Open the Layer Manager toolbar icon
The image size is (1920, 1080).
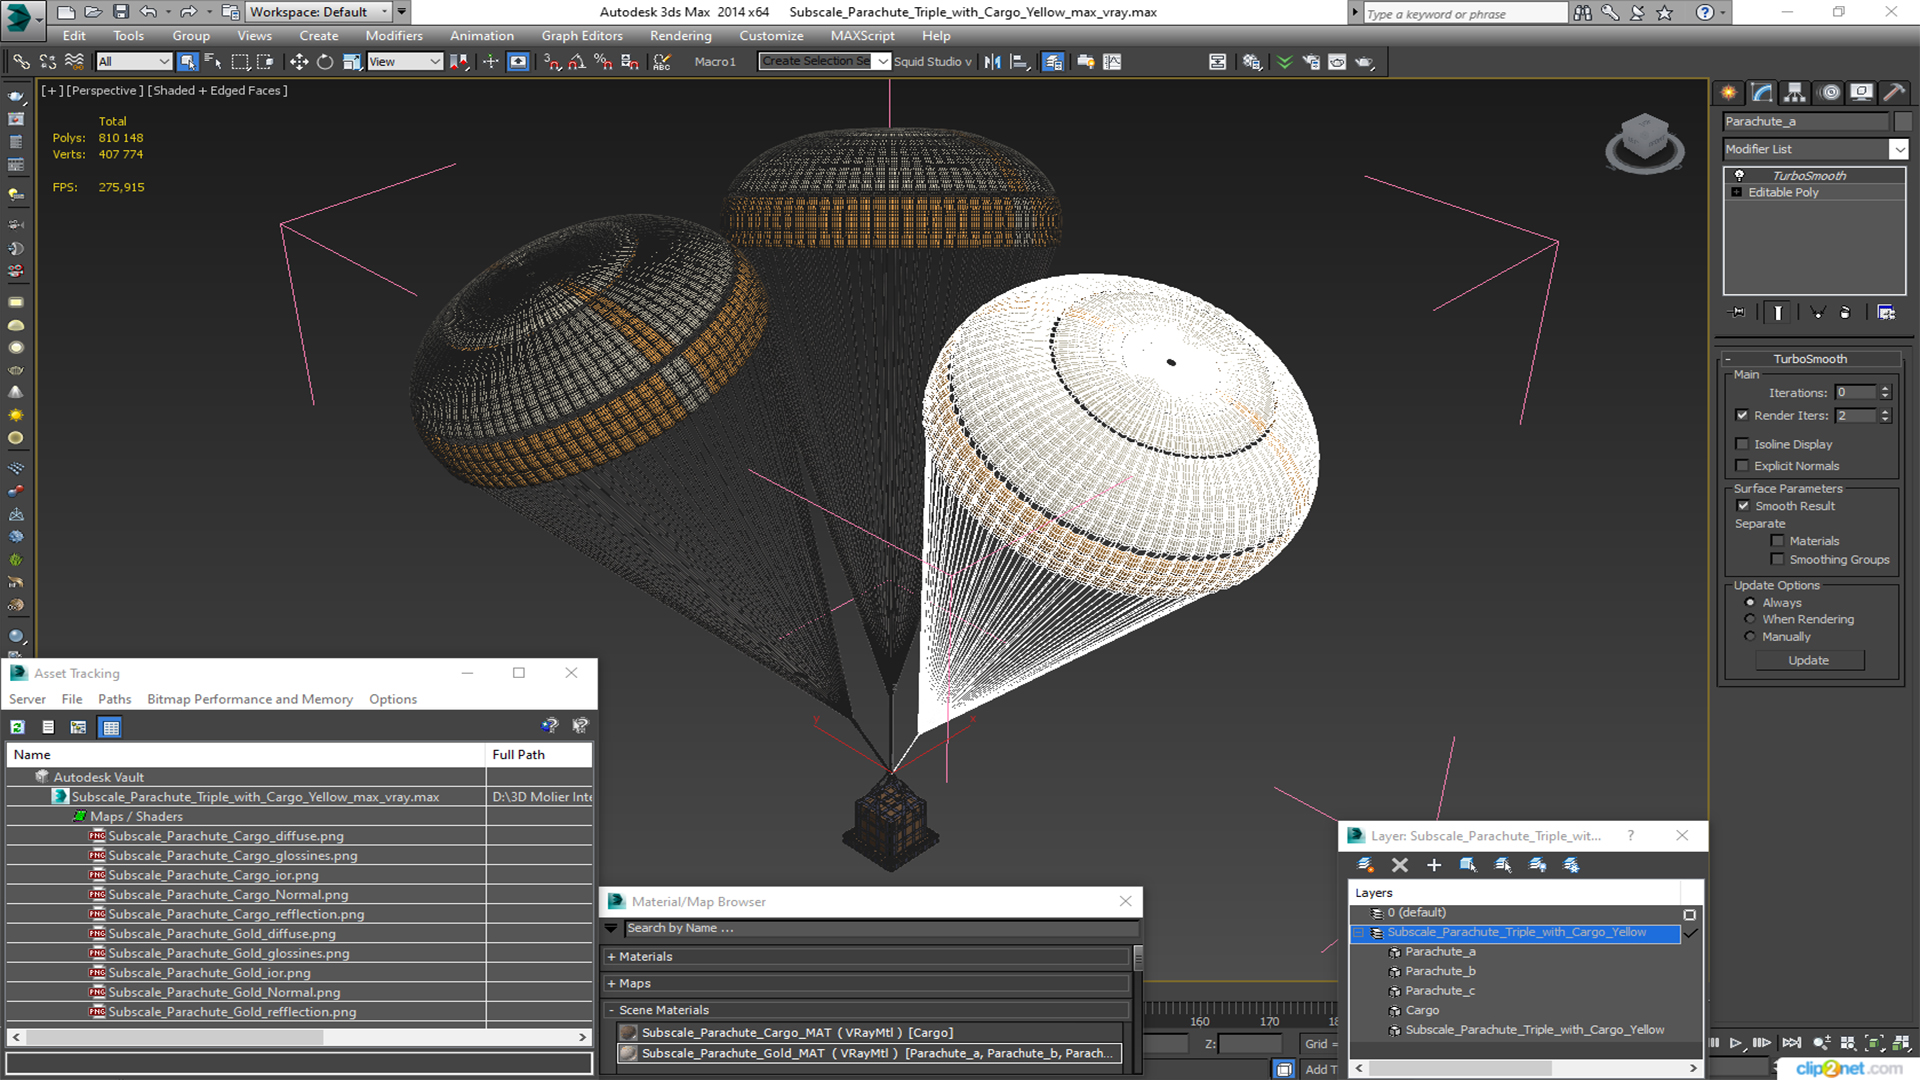(1053, 62)
